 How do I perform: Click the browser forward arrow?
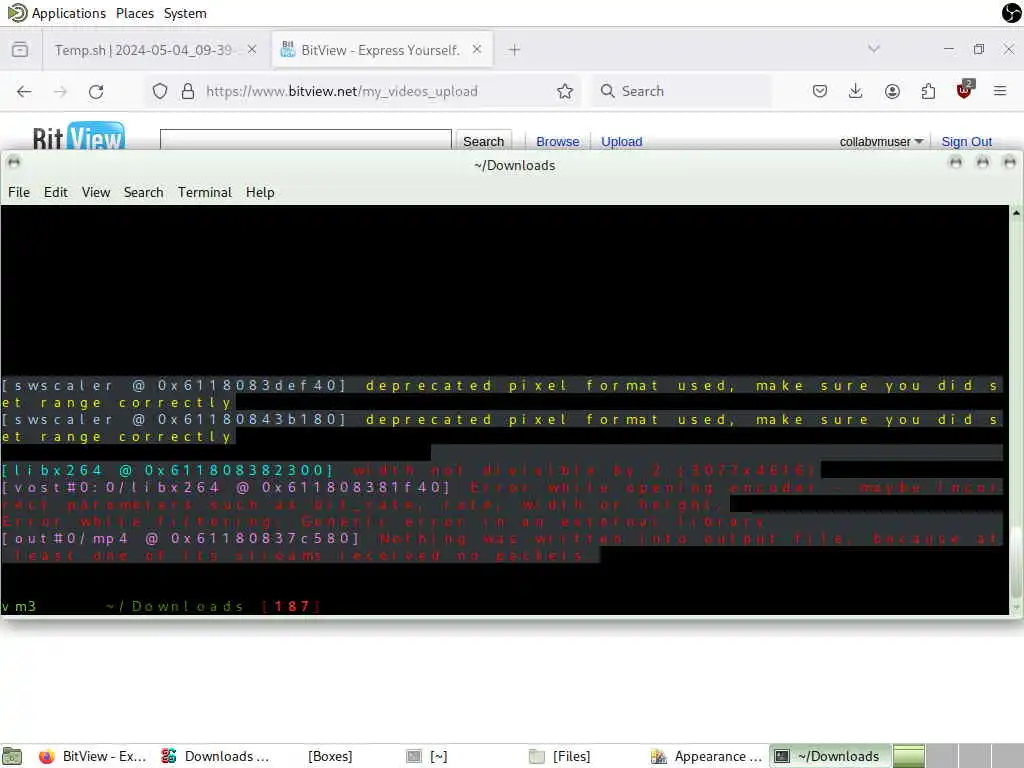click(60, 91)
